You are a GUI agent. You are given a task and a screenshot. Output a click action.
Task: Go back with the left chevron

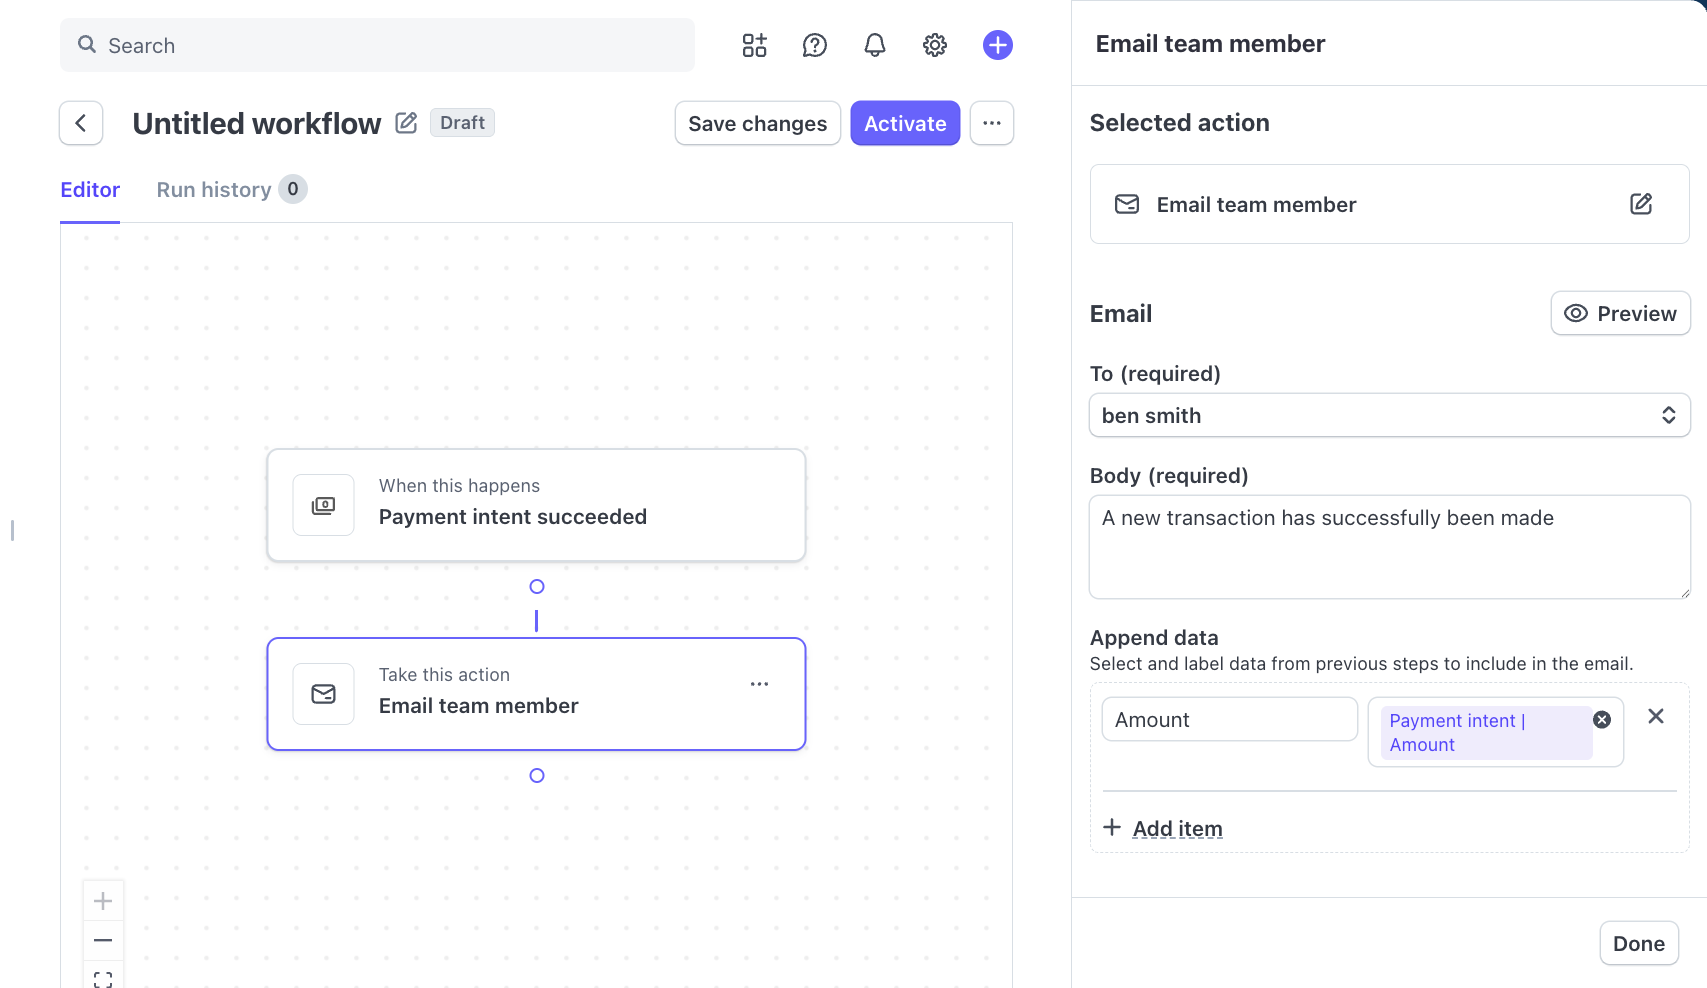click(x=81, y=123)
